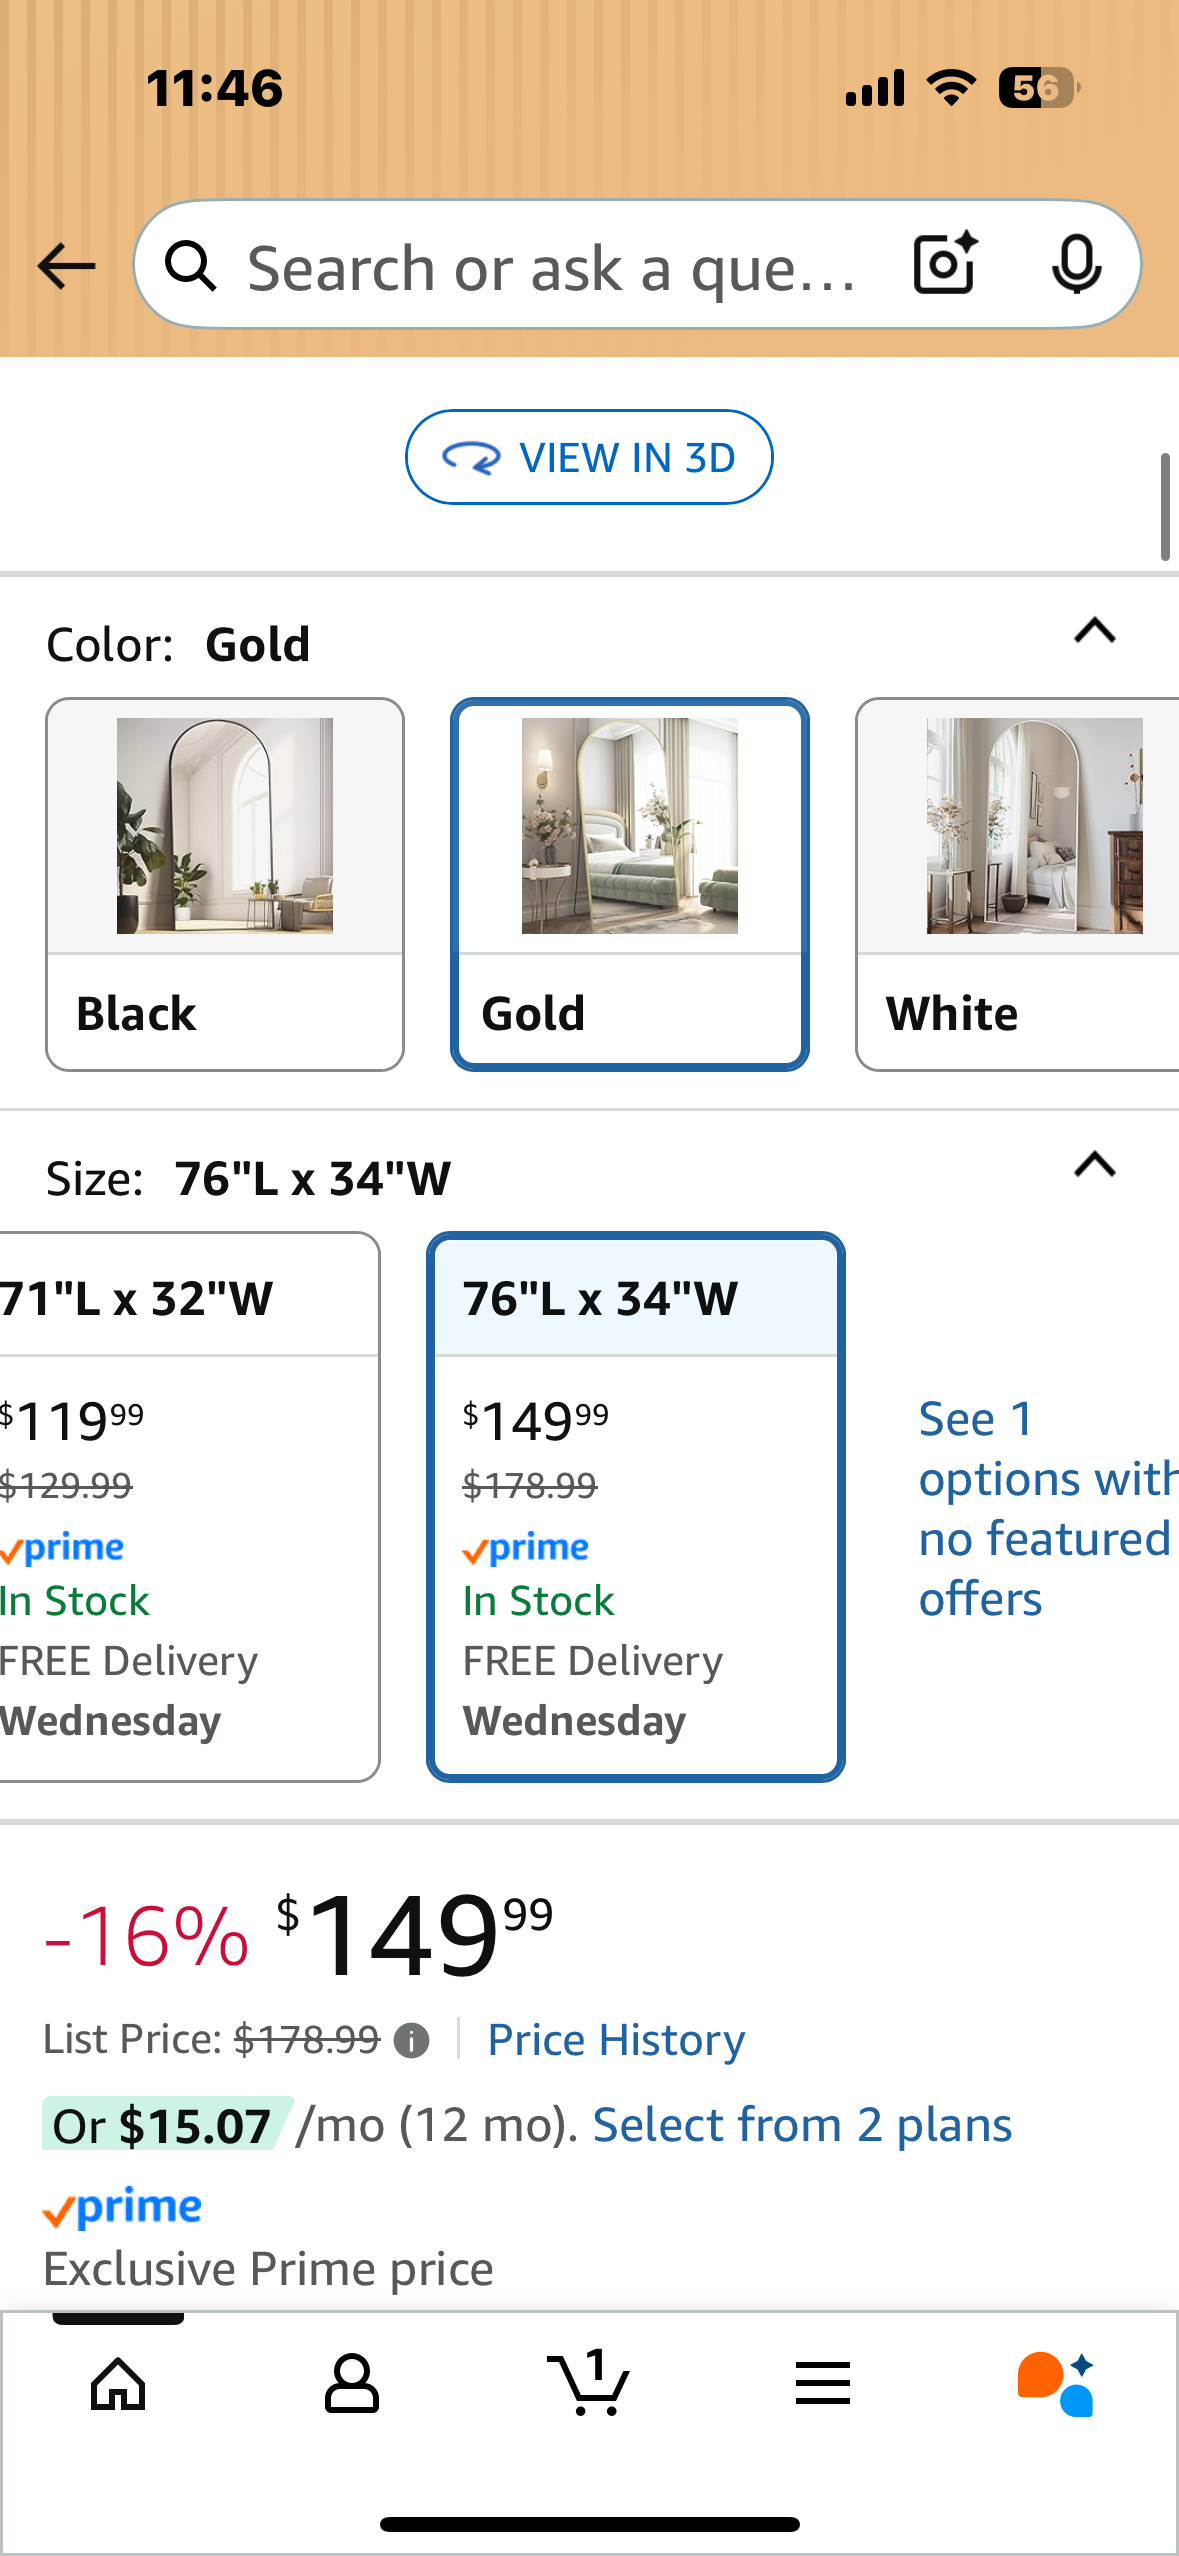Open camera lens search icon

click(x=944, y=265)
